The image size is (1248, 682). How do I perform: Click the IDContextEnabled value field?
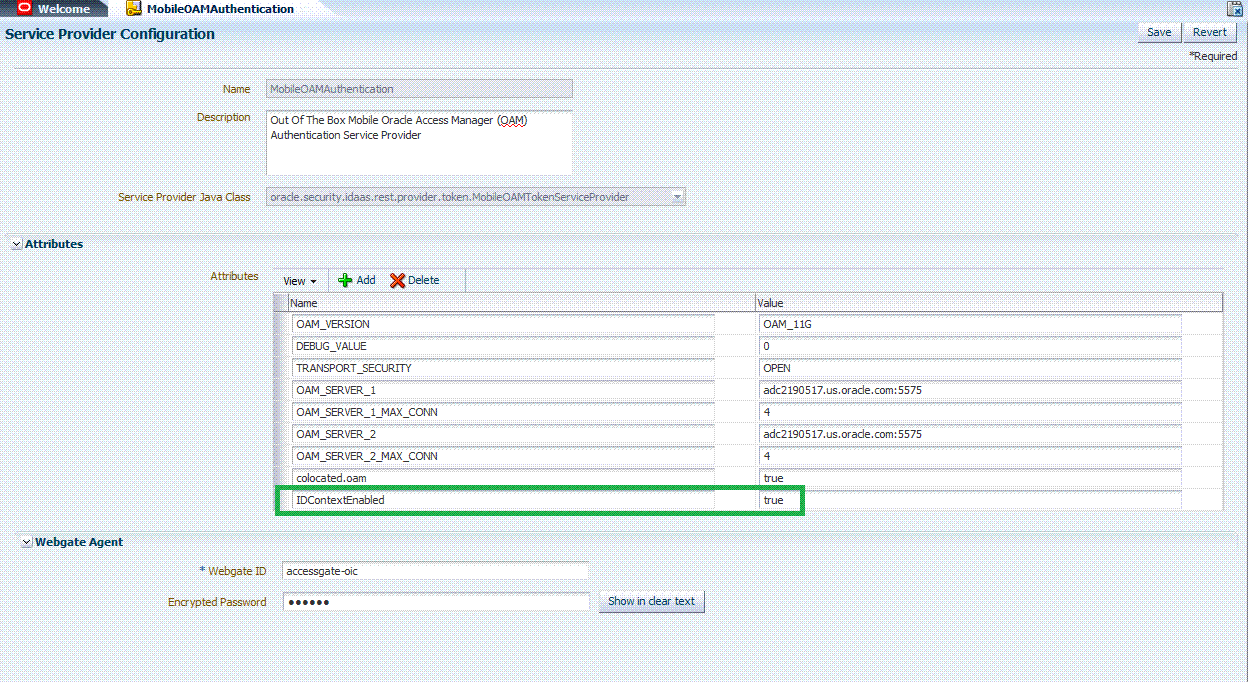click(x=970, y=500)
